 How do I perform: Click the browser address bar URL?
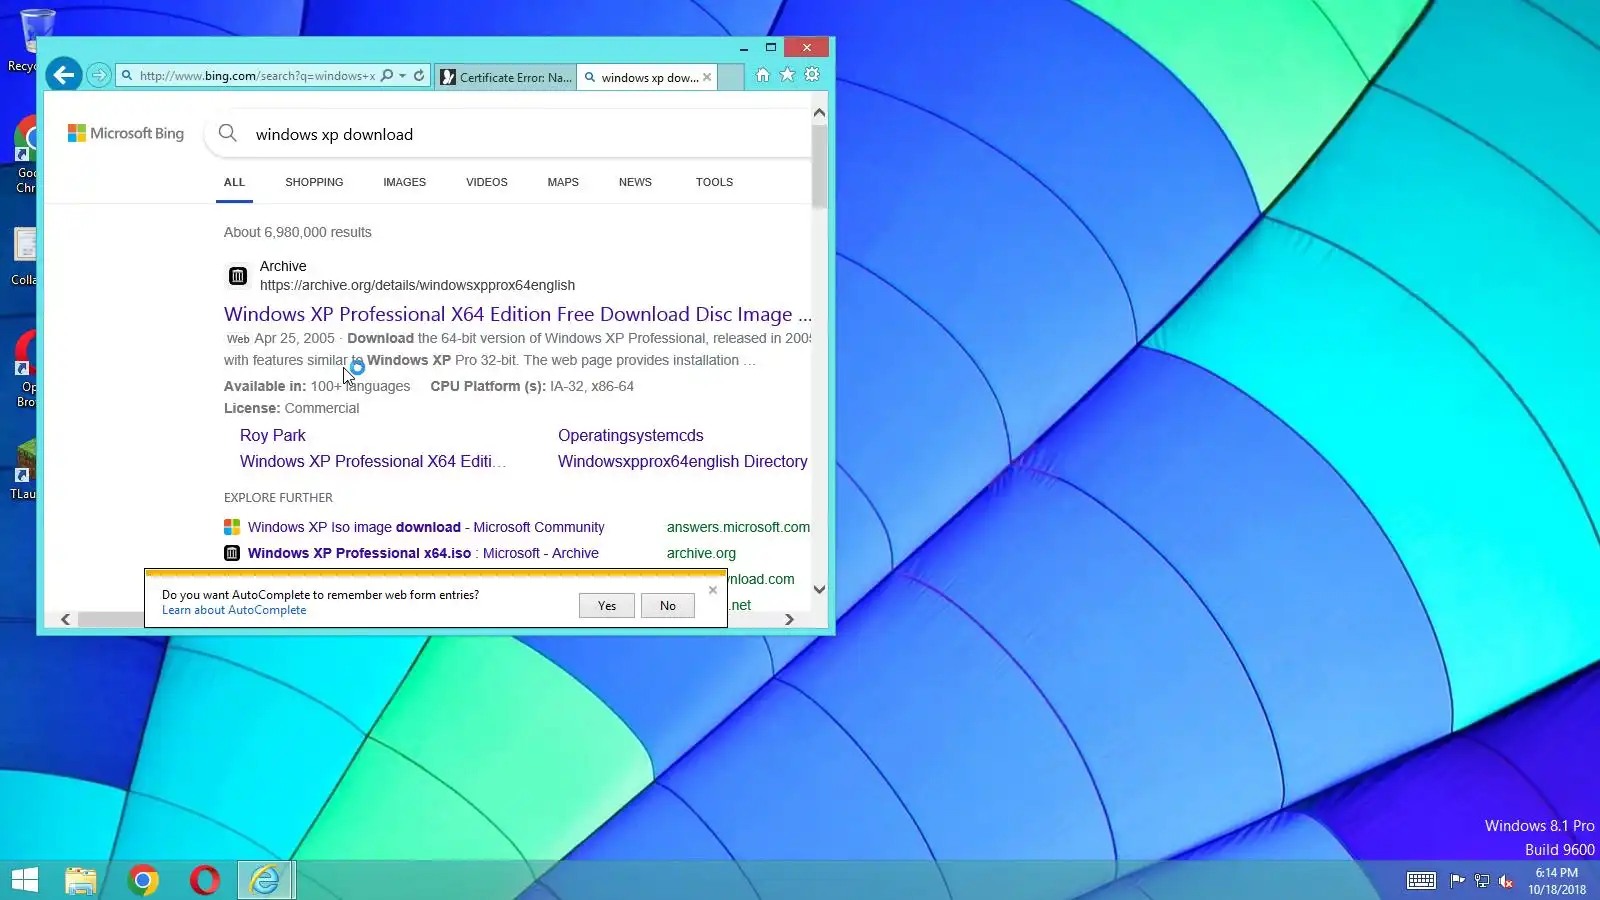(x=258, y=75)
